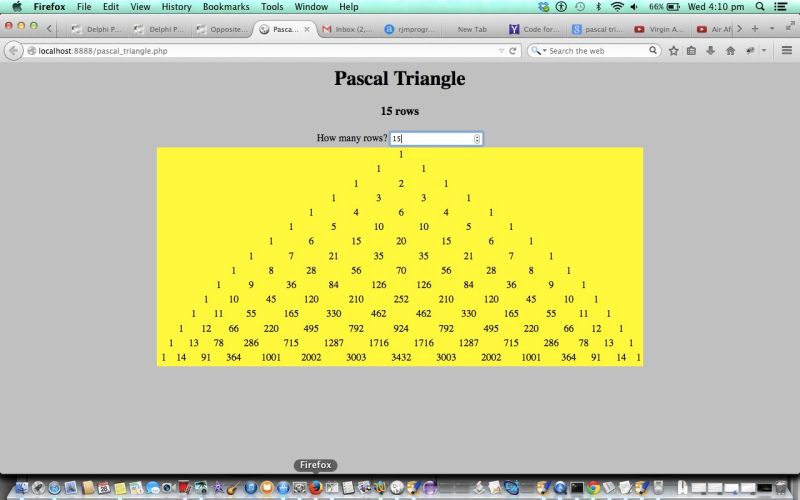The height and width of the screenshot is (500, 800).
Task: Open Spotlight search in the menu bar
Action: click(760, 7)
